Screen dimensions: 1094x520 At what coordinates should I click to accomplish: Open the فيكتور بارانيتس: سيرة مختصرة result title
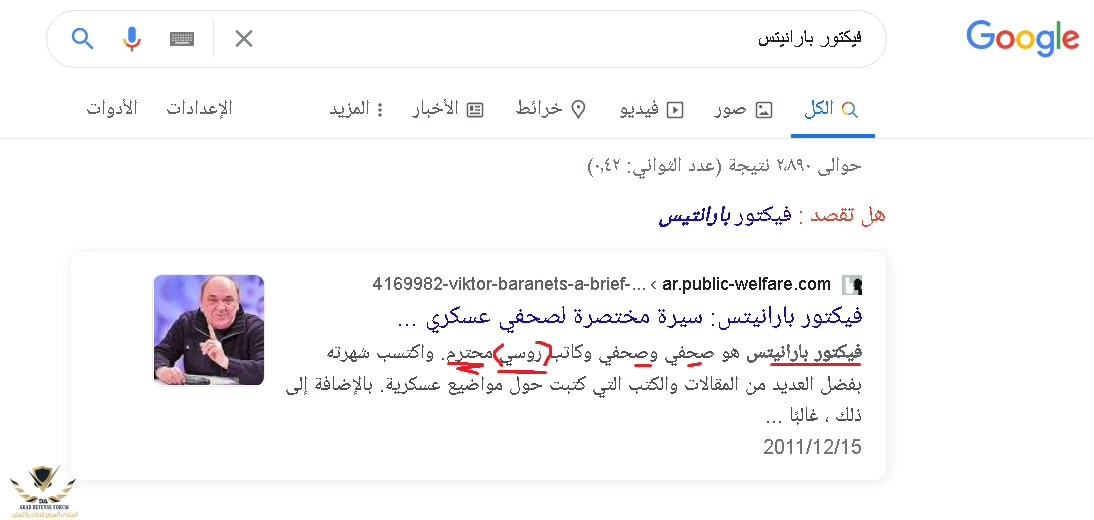(630, 318)
